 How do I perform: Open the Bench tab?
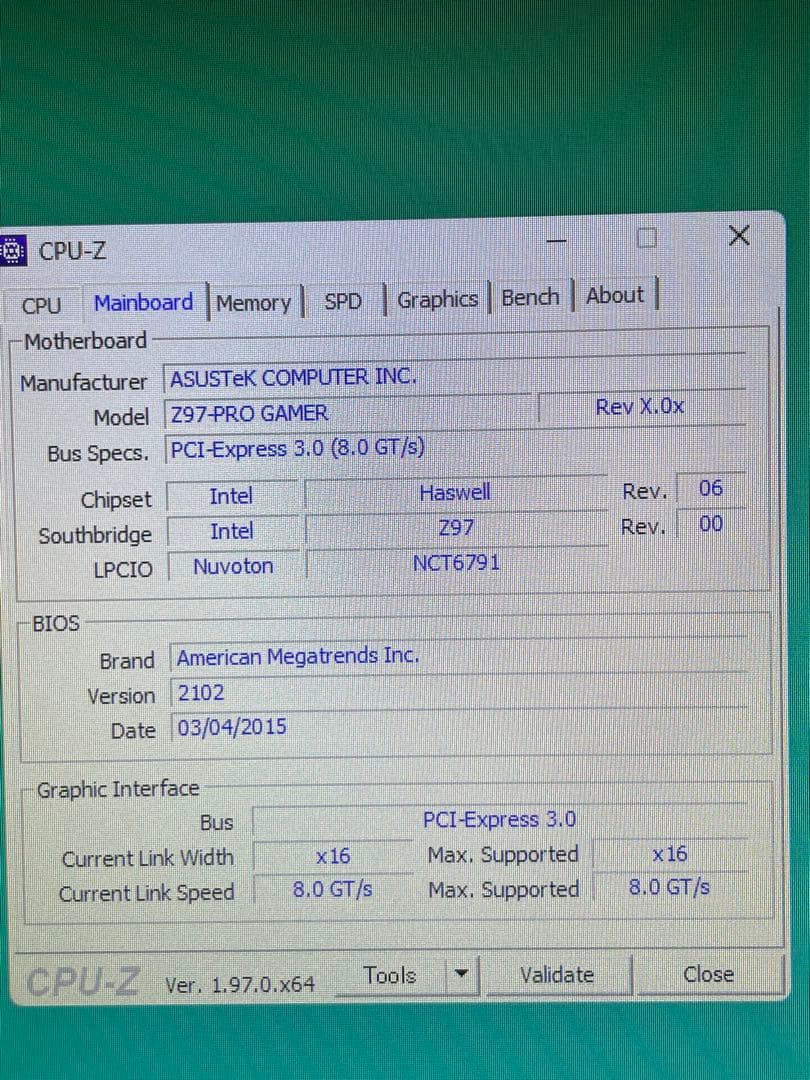point(530,297)
